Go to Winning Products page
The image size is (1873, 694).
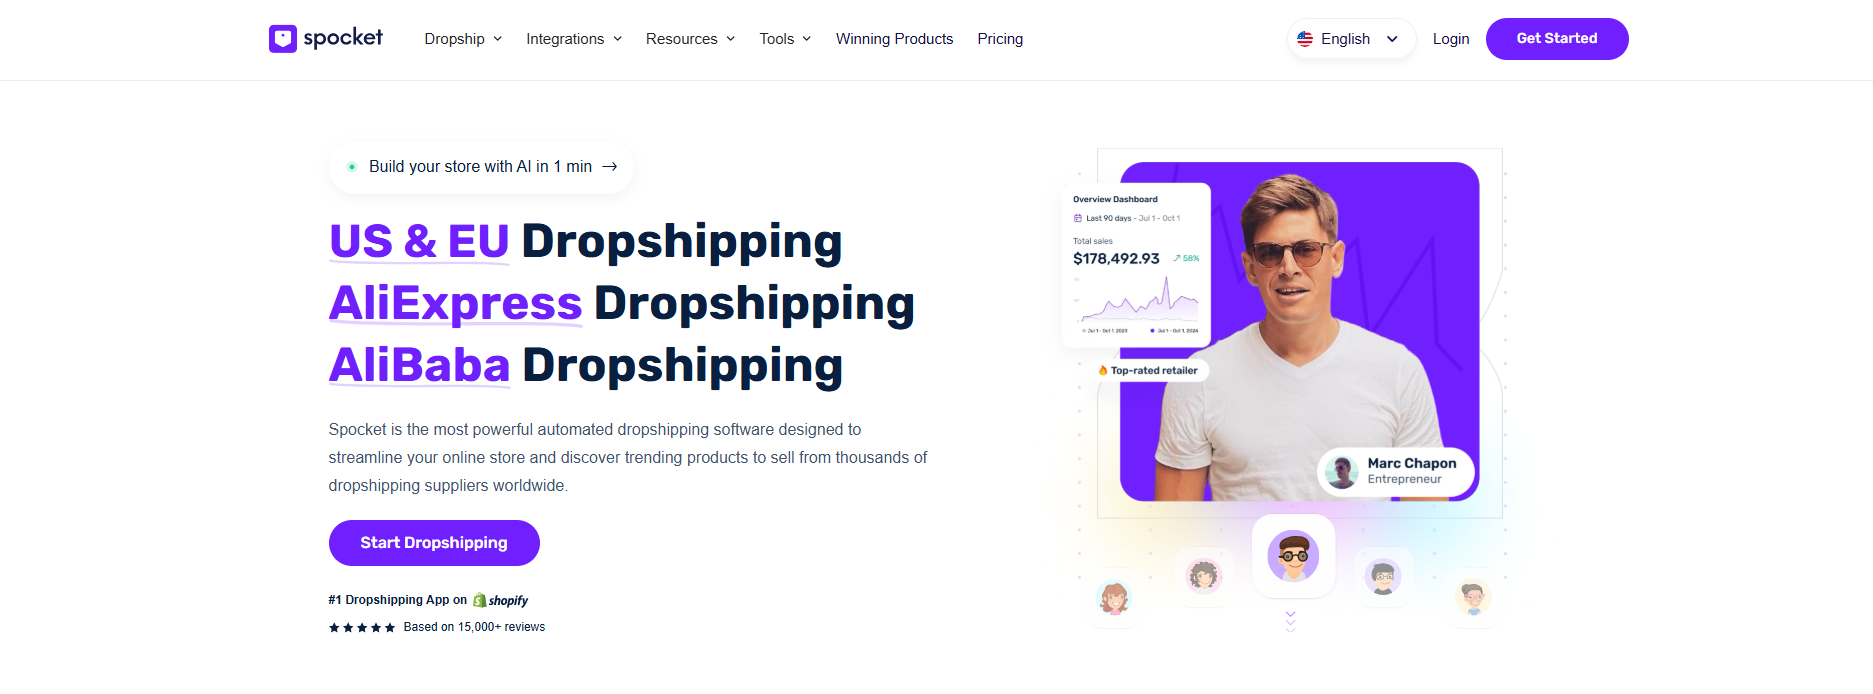894,39
